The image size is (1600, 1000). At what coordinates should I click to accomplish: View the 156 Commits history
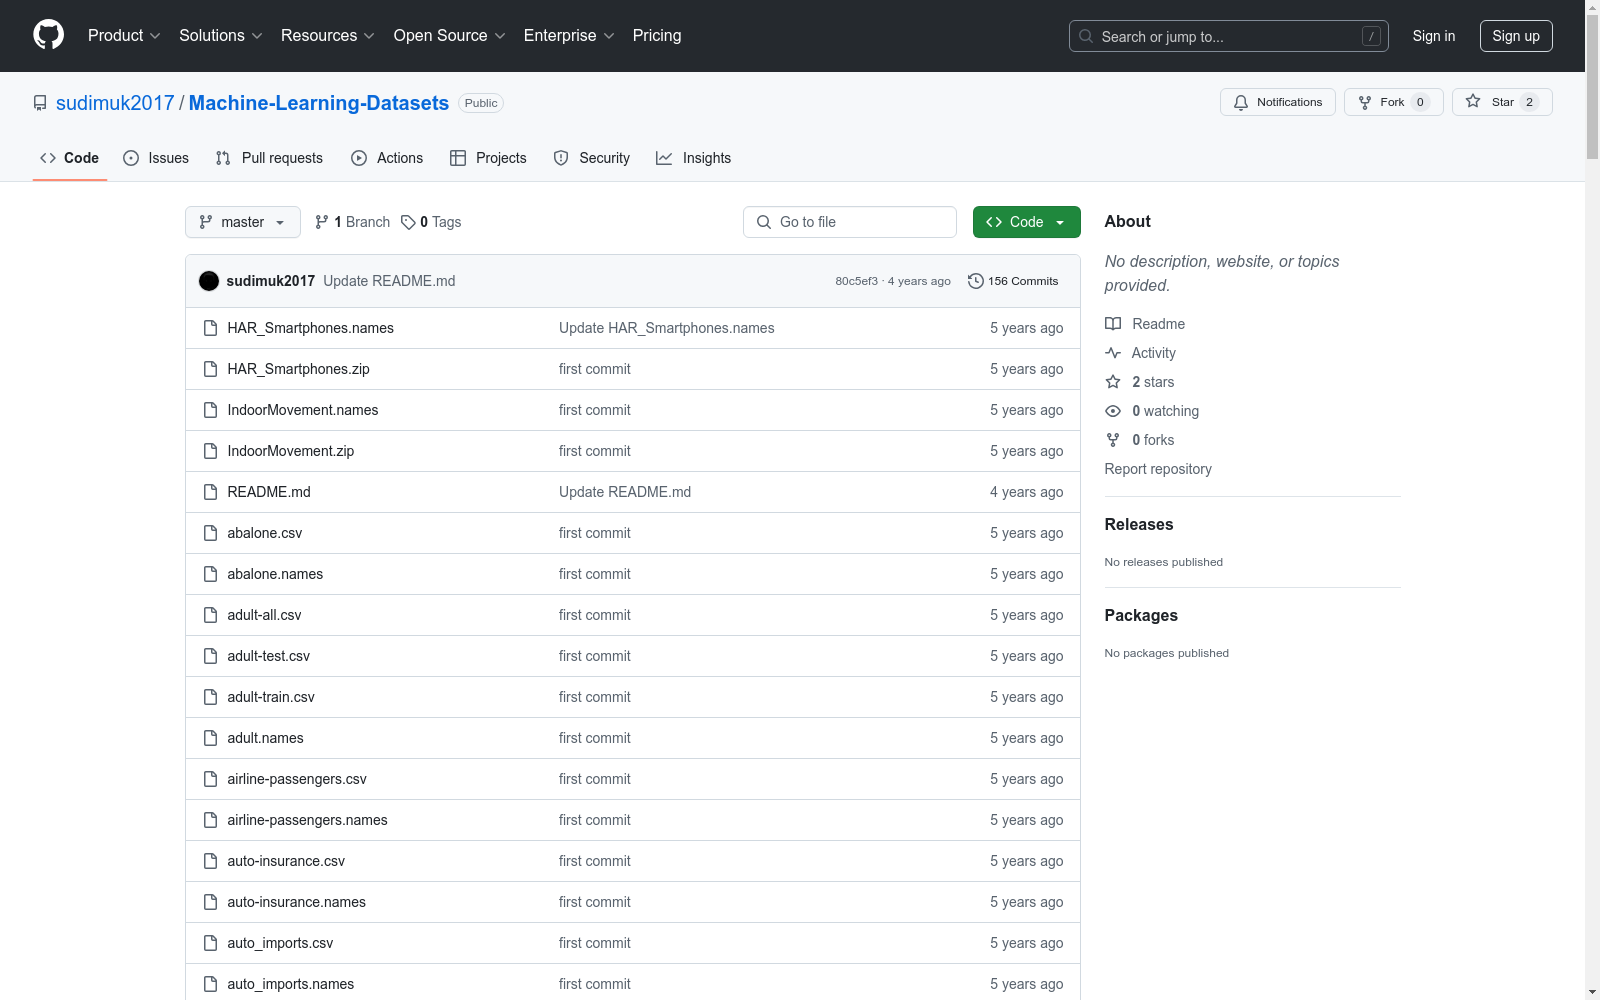coord(1013,281)
